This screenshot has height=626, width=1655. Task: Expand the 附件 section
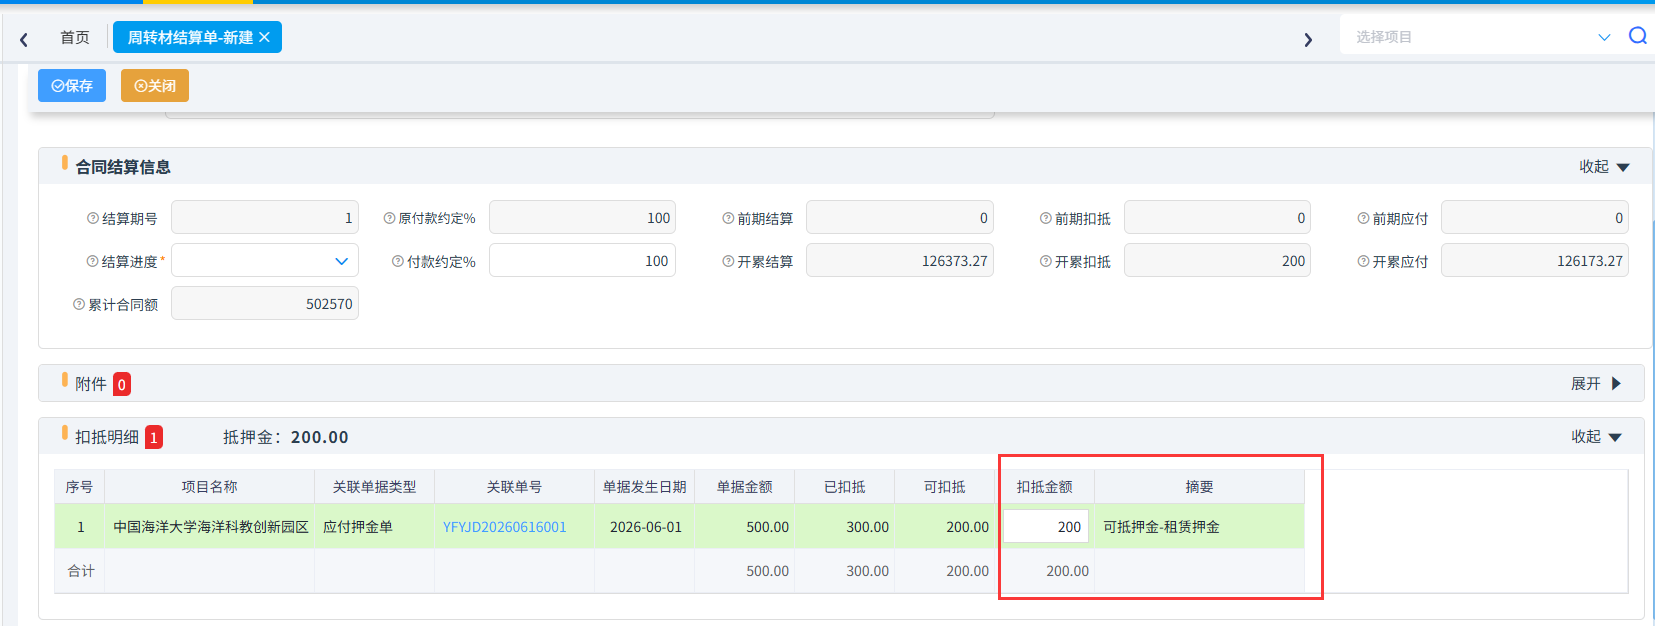[1596, 384]
